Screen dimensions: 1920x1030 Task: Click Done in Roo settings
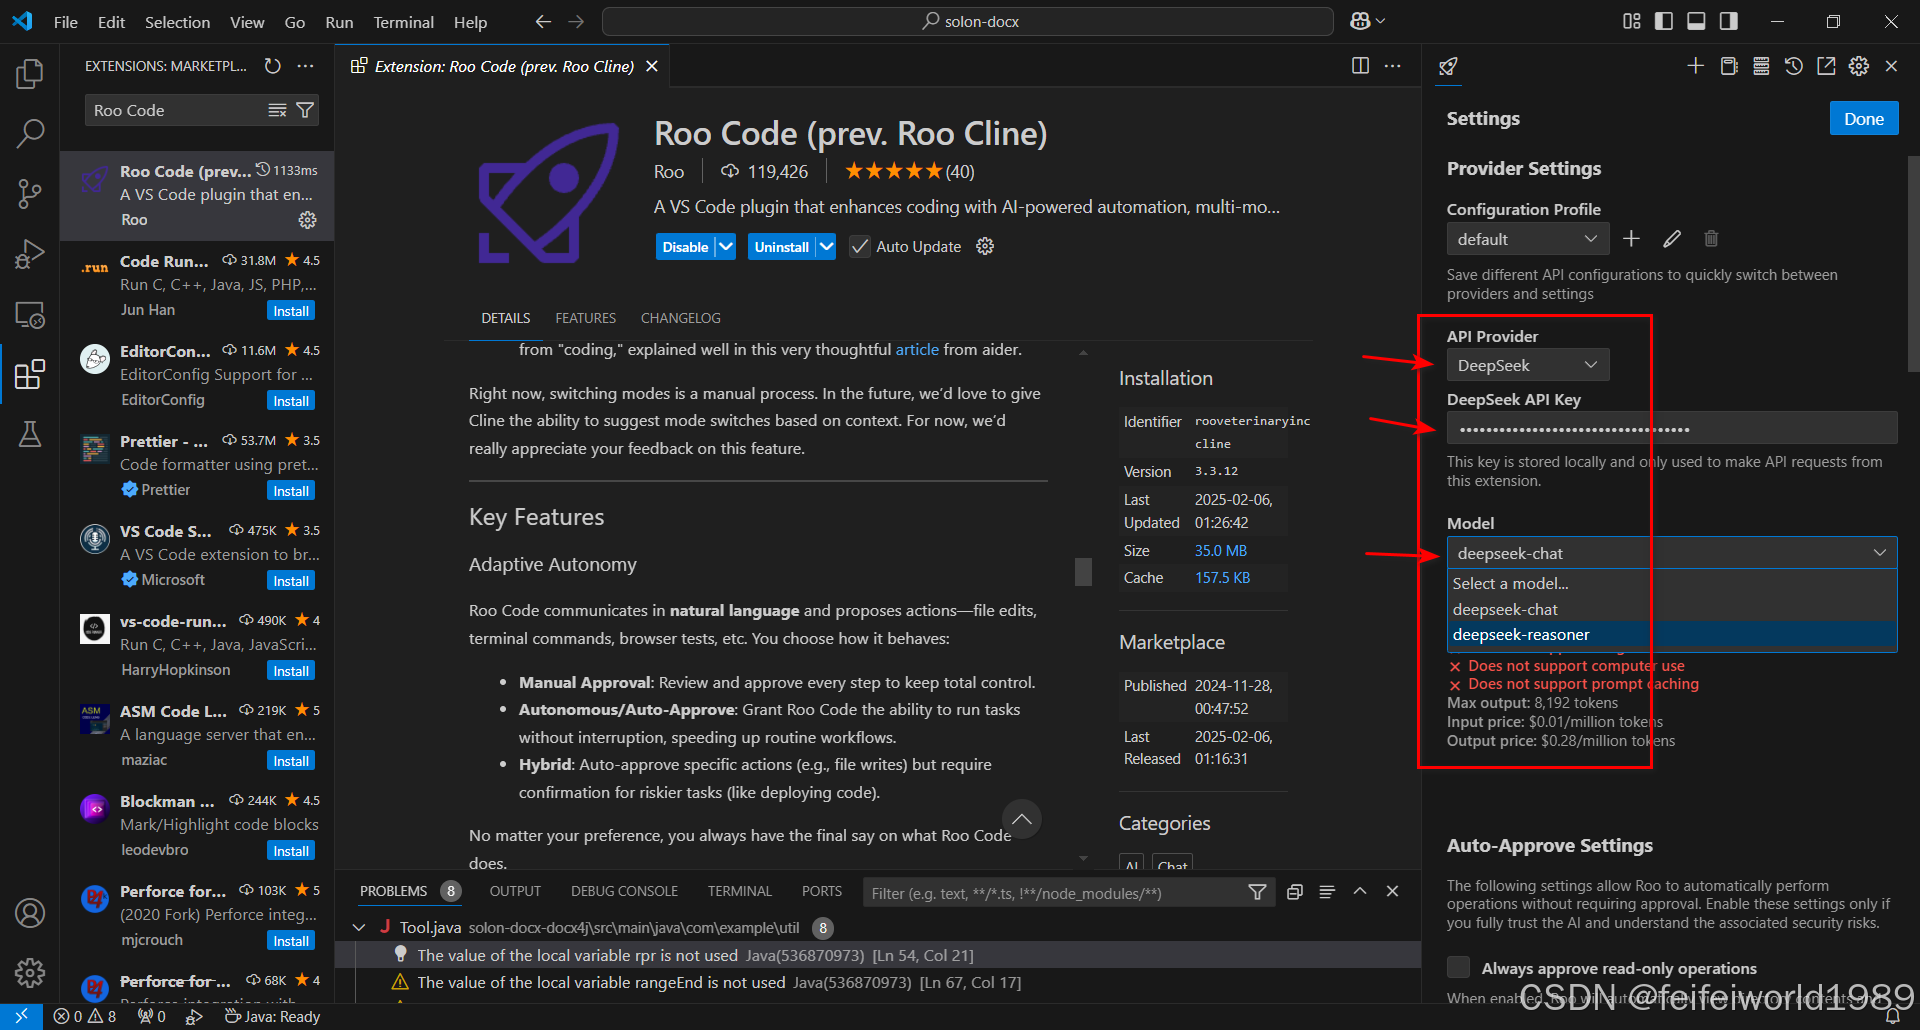tap(1864, 118)
